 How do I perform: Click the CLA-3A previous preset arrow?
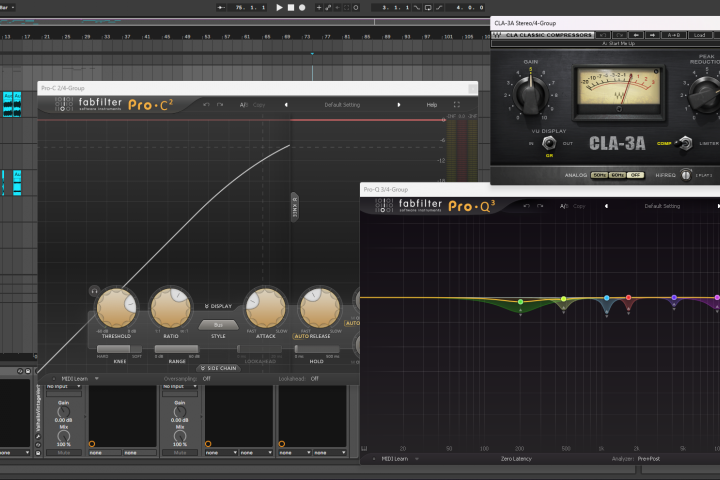(636, 35)
